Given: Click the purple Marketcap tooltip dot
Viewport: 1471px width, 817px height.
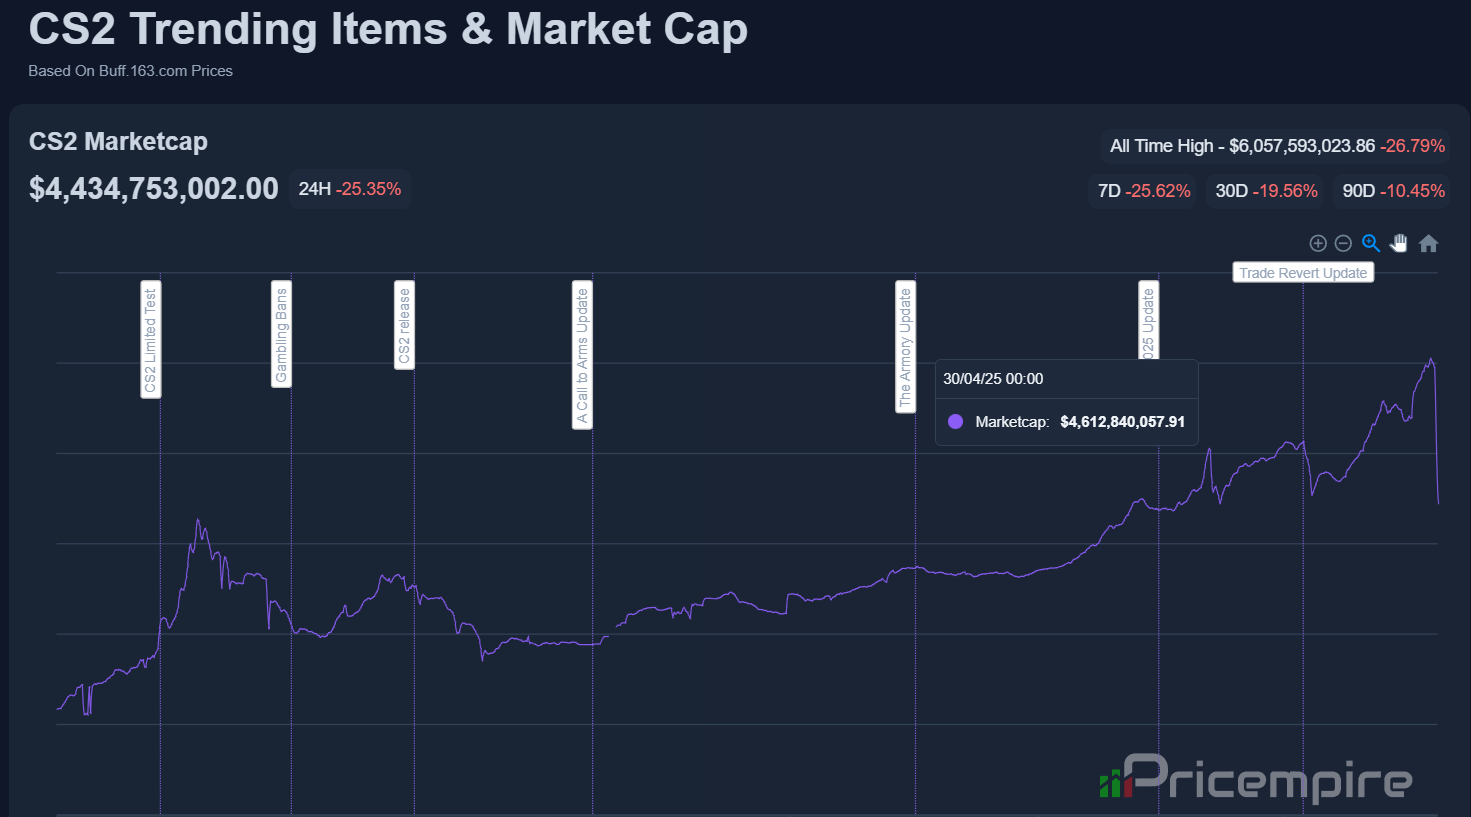Looking at the screenshot, I should [955, 422].
